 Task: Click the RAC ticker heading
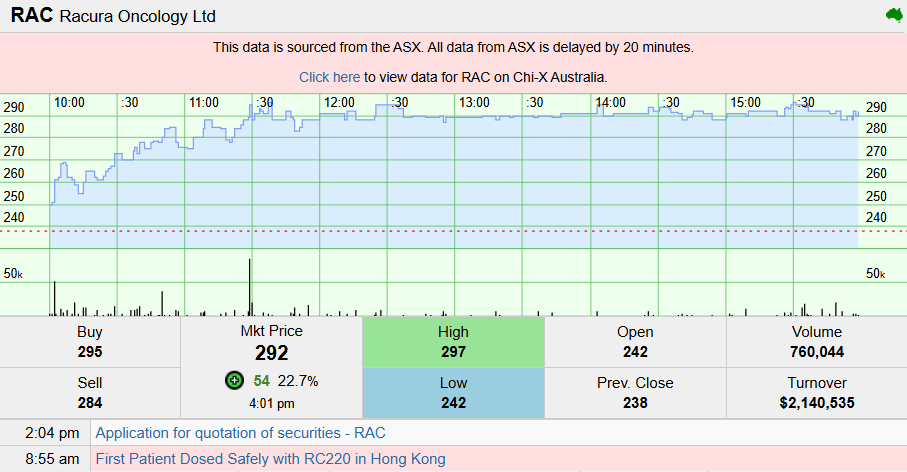coord(32,15)
